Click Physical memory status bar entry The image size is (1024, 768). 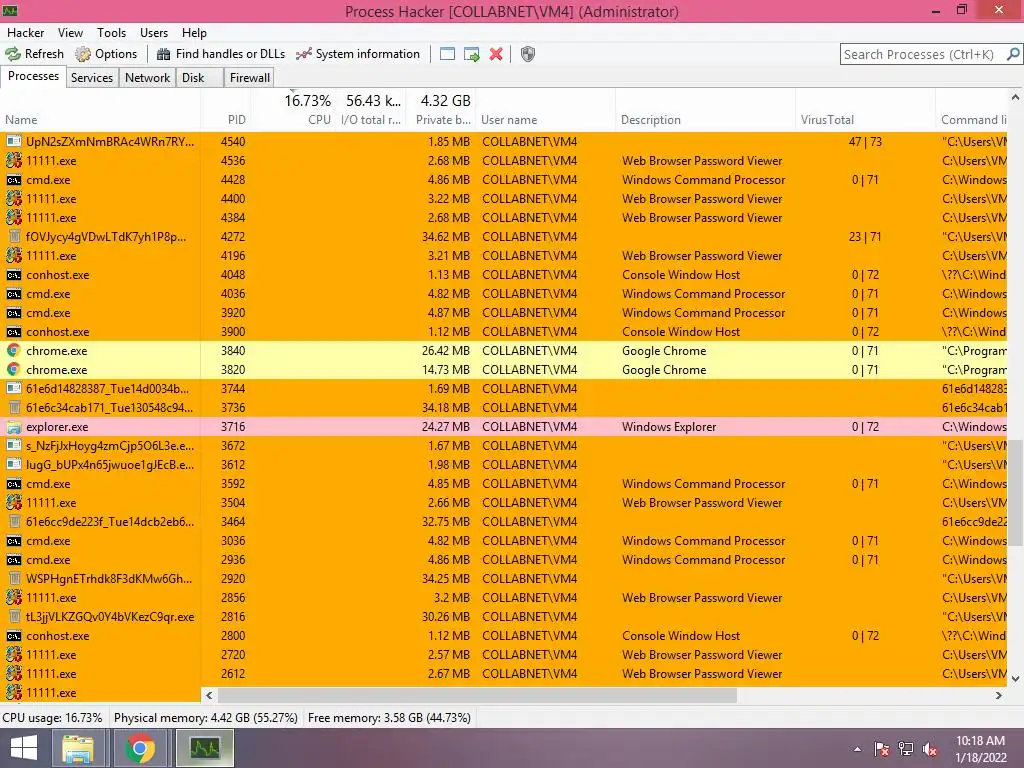pos(206,718)
